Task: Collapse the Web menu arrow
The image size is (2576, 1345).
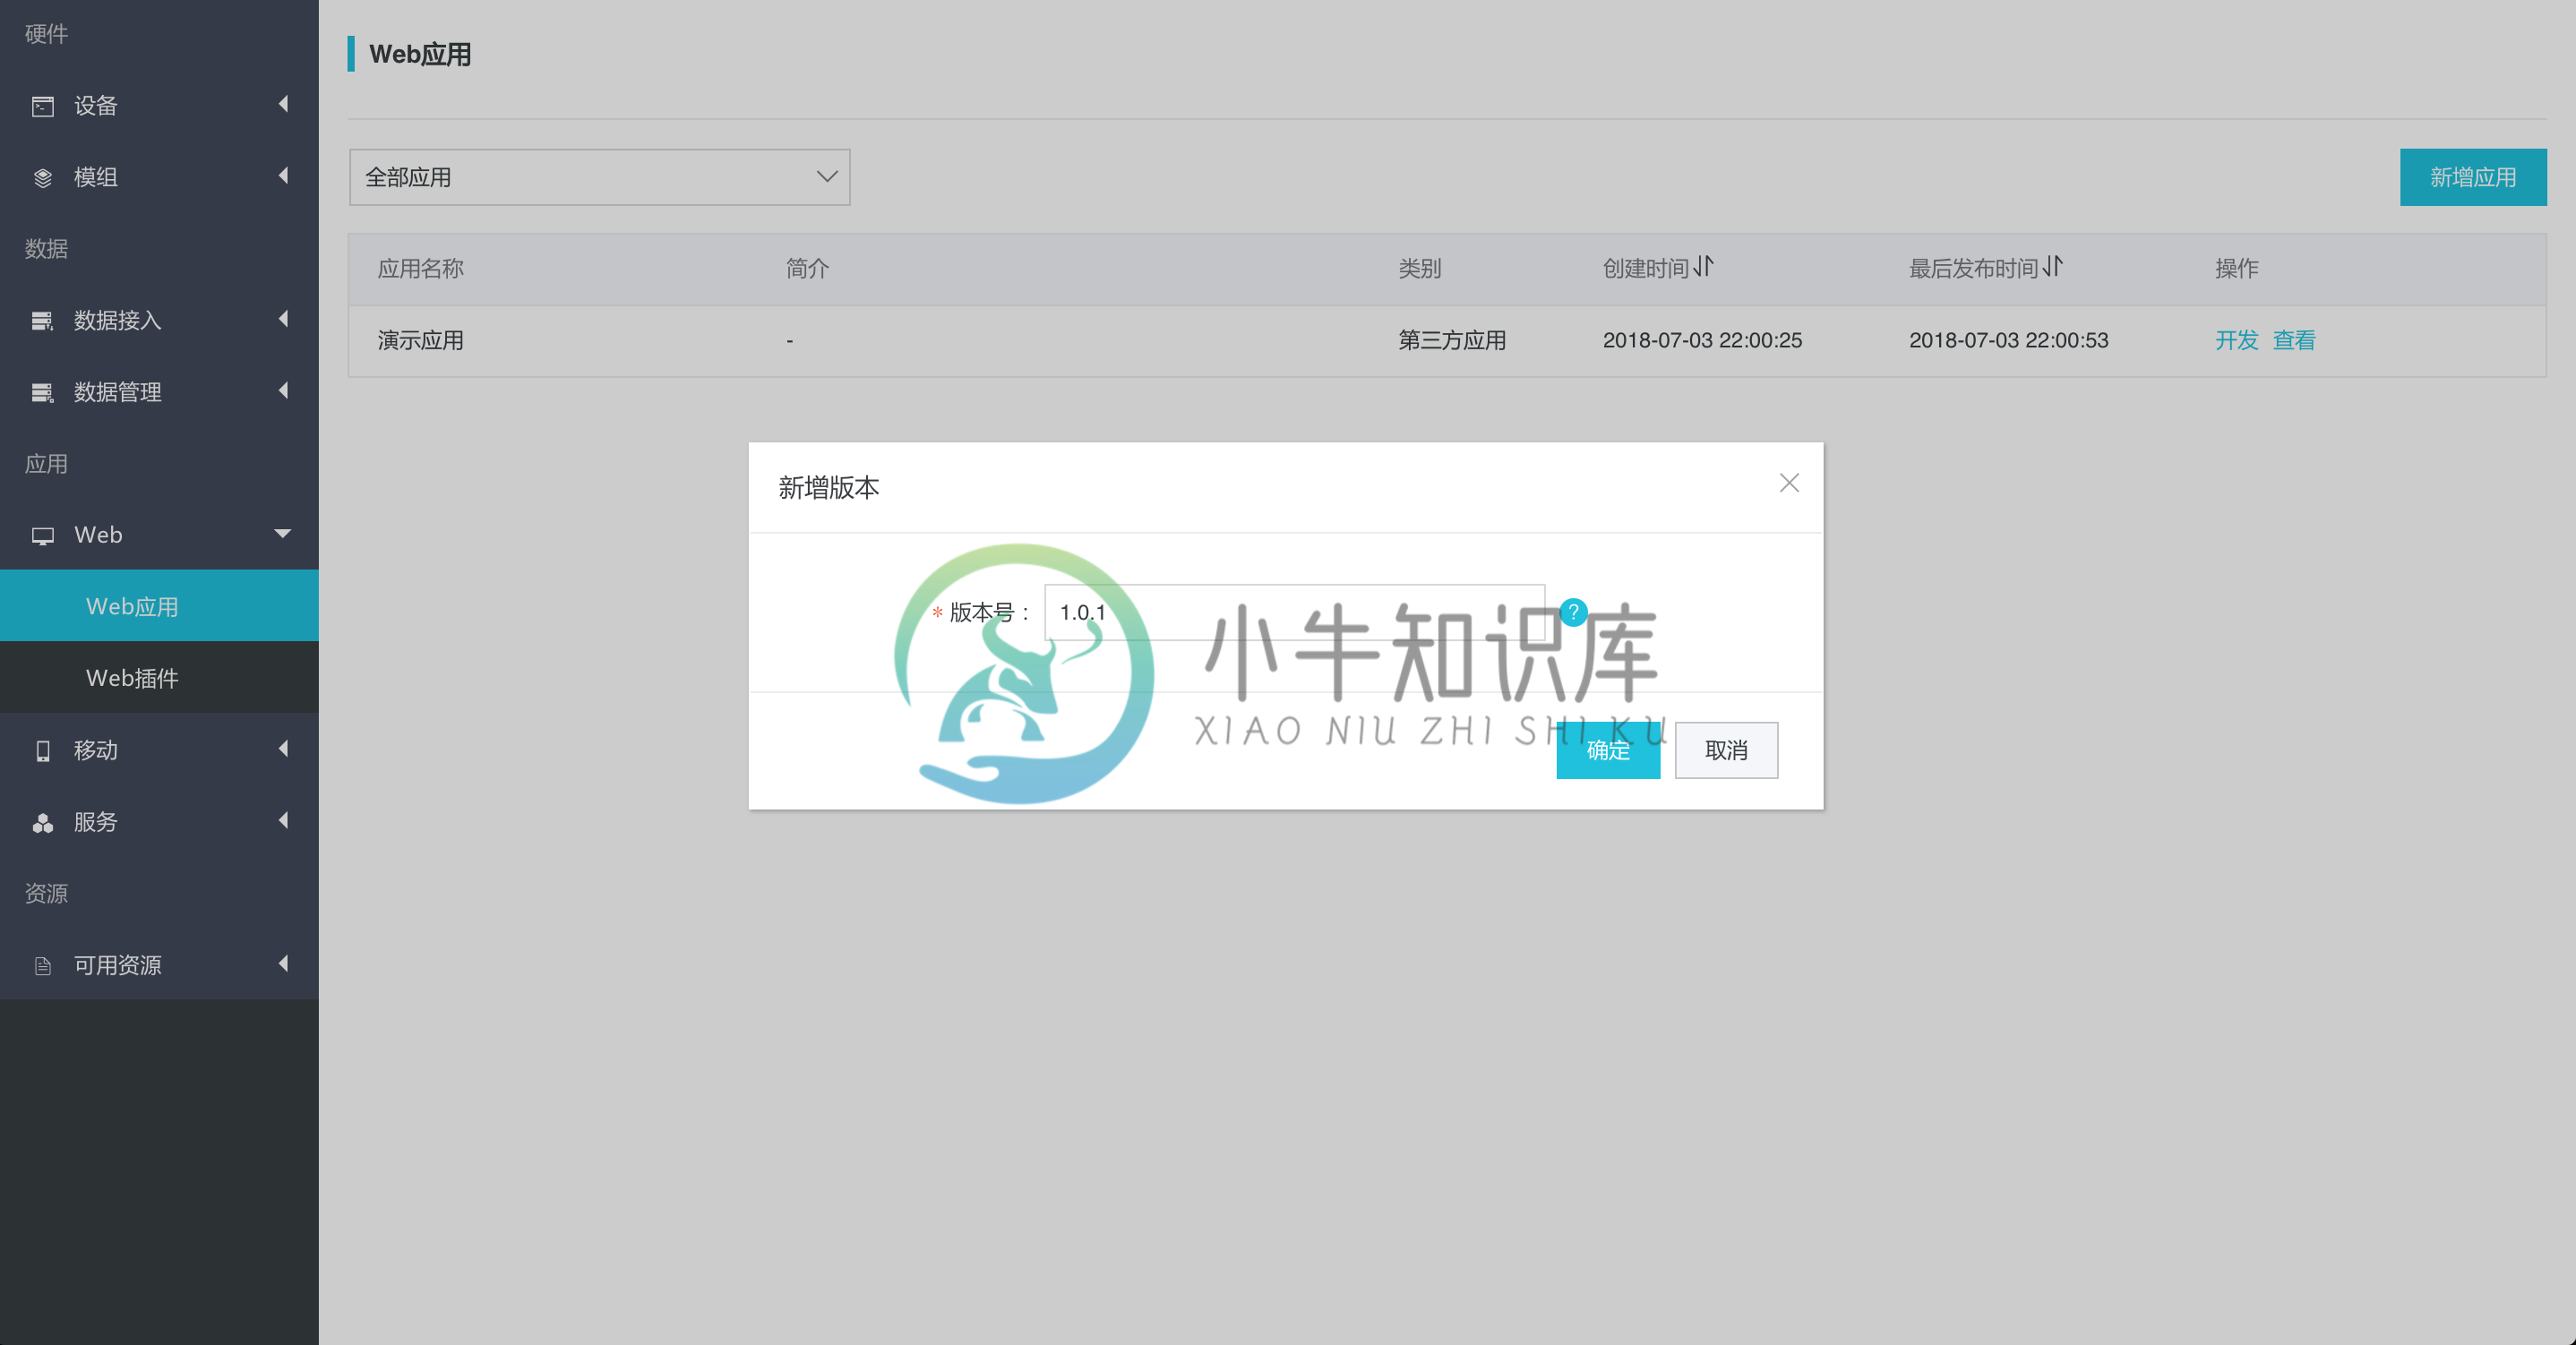Action: [283, 534]
